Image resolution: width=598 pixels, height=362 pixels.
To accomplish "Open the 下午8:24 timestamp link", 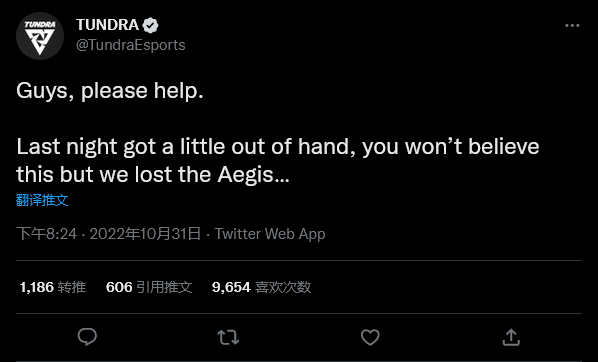I will click(47, 233).
